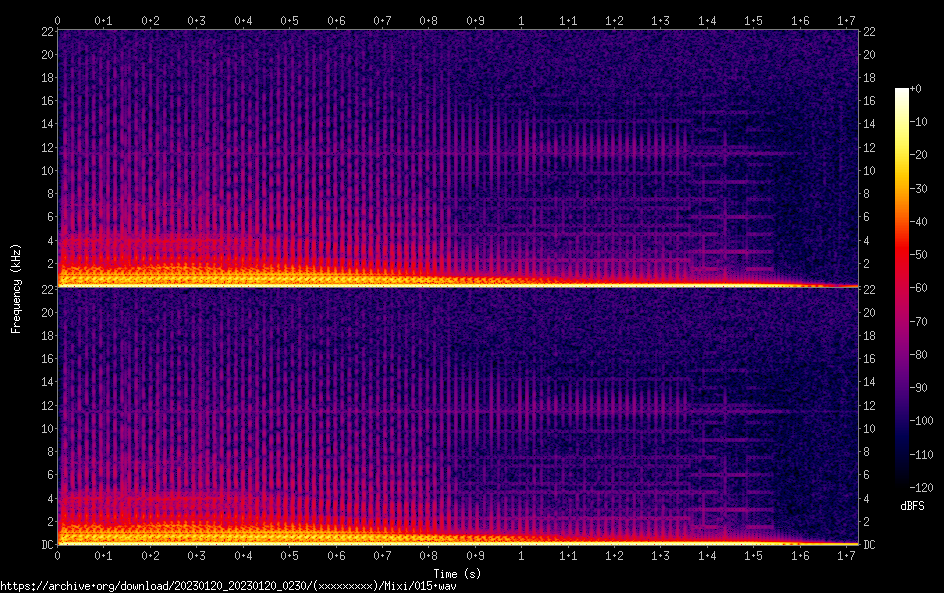Click the DC label on right frequency axis
The width and height of the screenshot is (944, 593).
click(x=870, y=545)
